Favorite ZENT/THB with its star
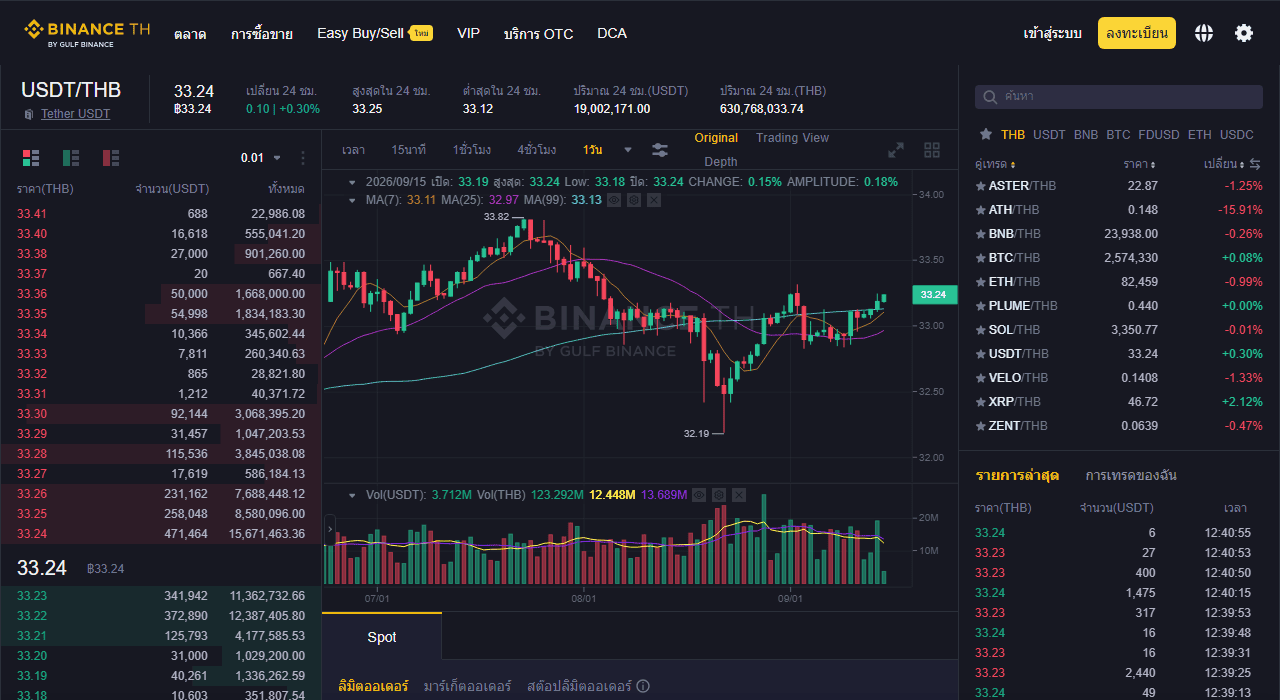Viewport: 1280px width, 700px height. pos(980,426)
